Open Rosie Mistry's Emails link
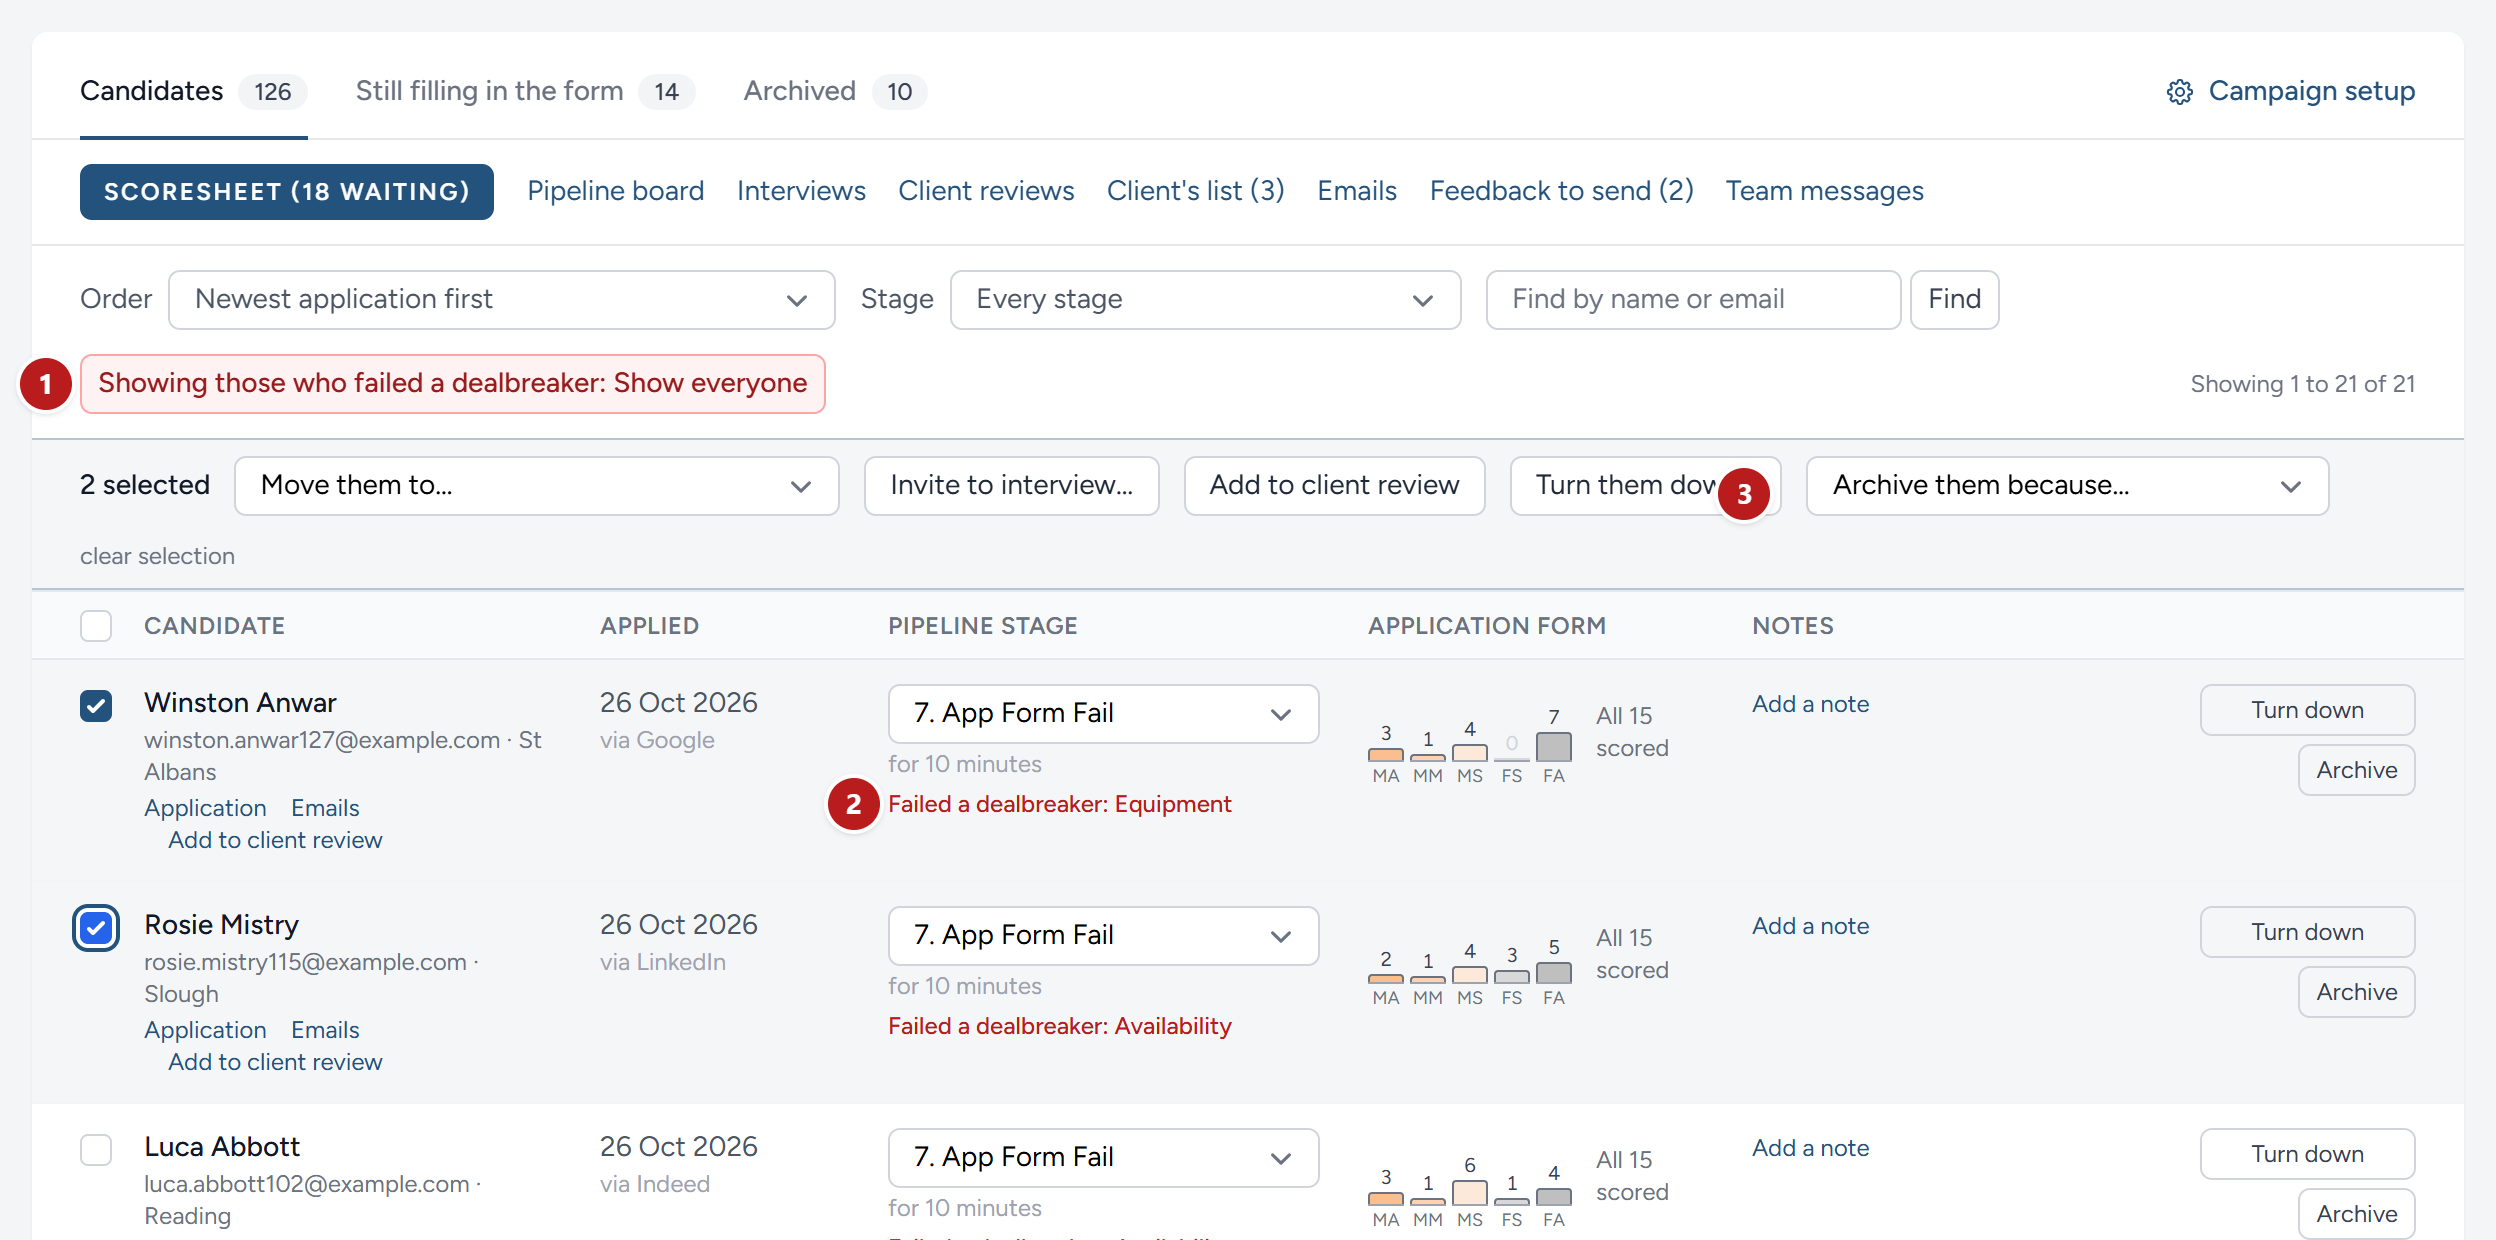The image size is (2496, 1240). click(325, 1030)
